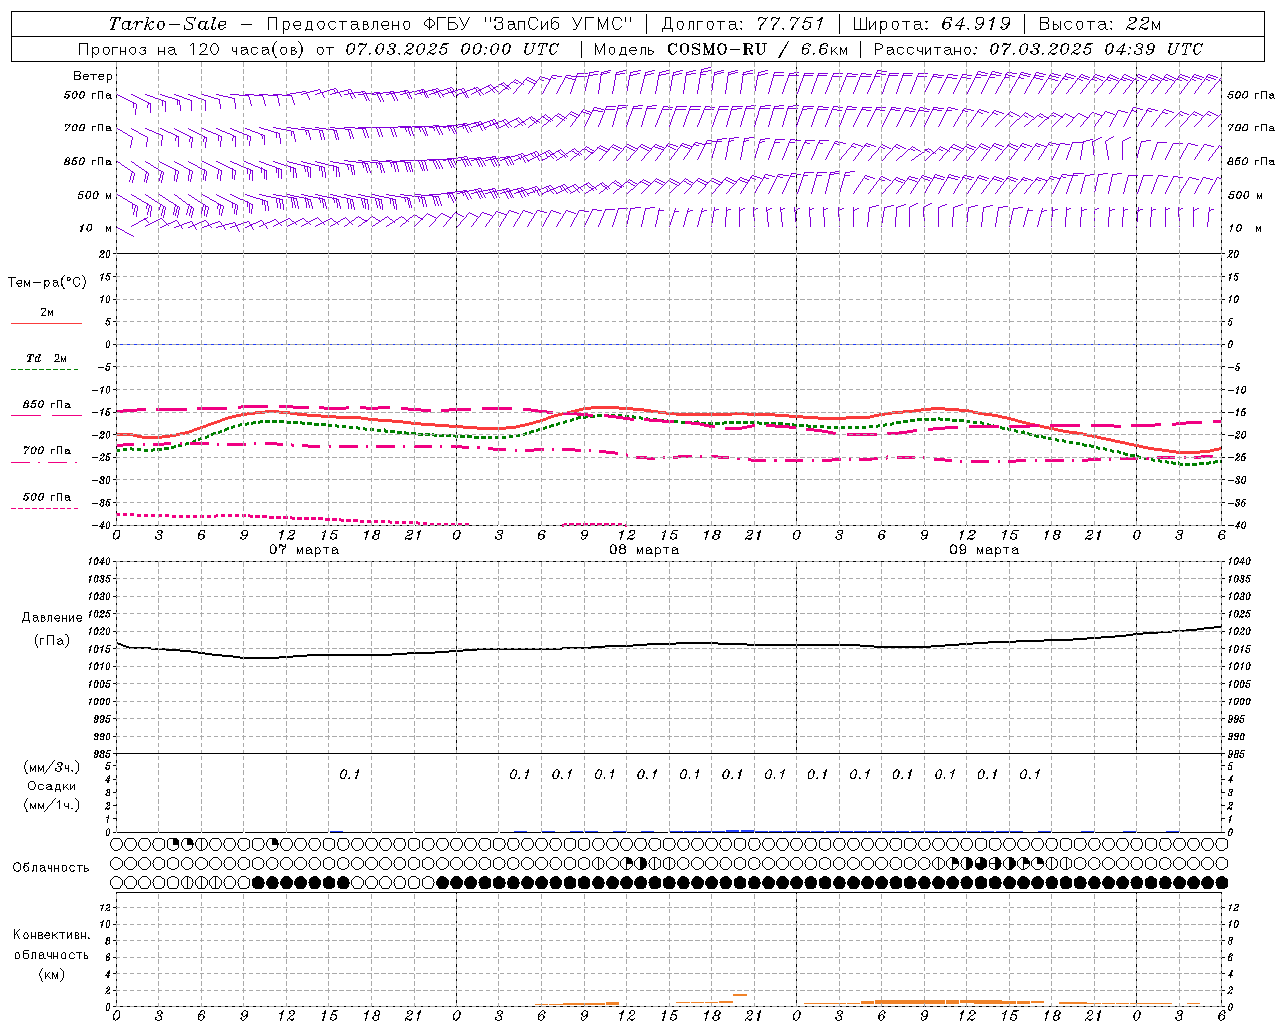Click Рассчитано: 07.03.2025 04:39 UTC timestamp
Image resolution: width=1280 pixels, height=1024 pixels.
[1038, 49]
